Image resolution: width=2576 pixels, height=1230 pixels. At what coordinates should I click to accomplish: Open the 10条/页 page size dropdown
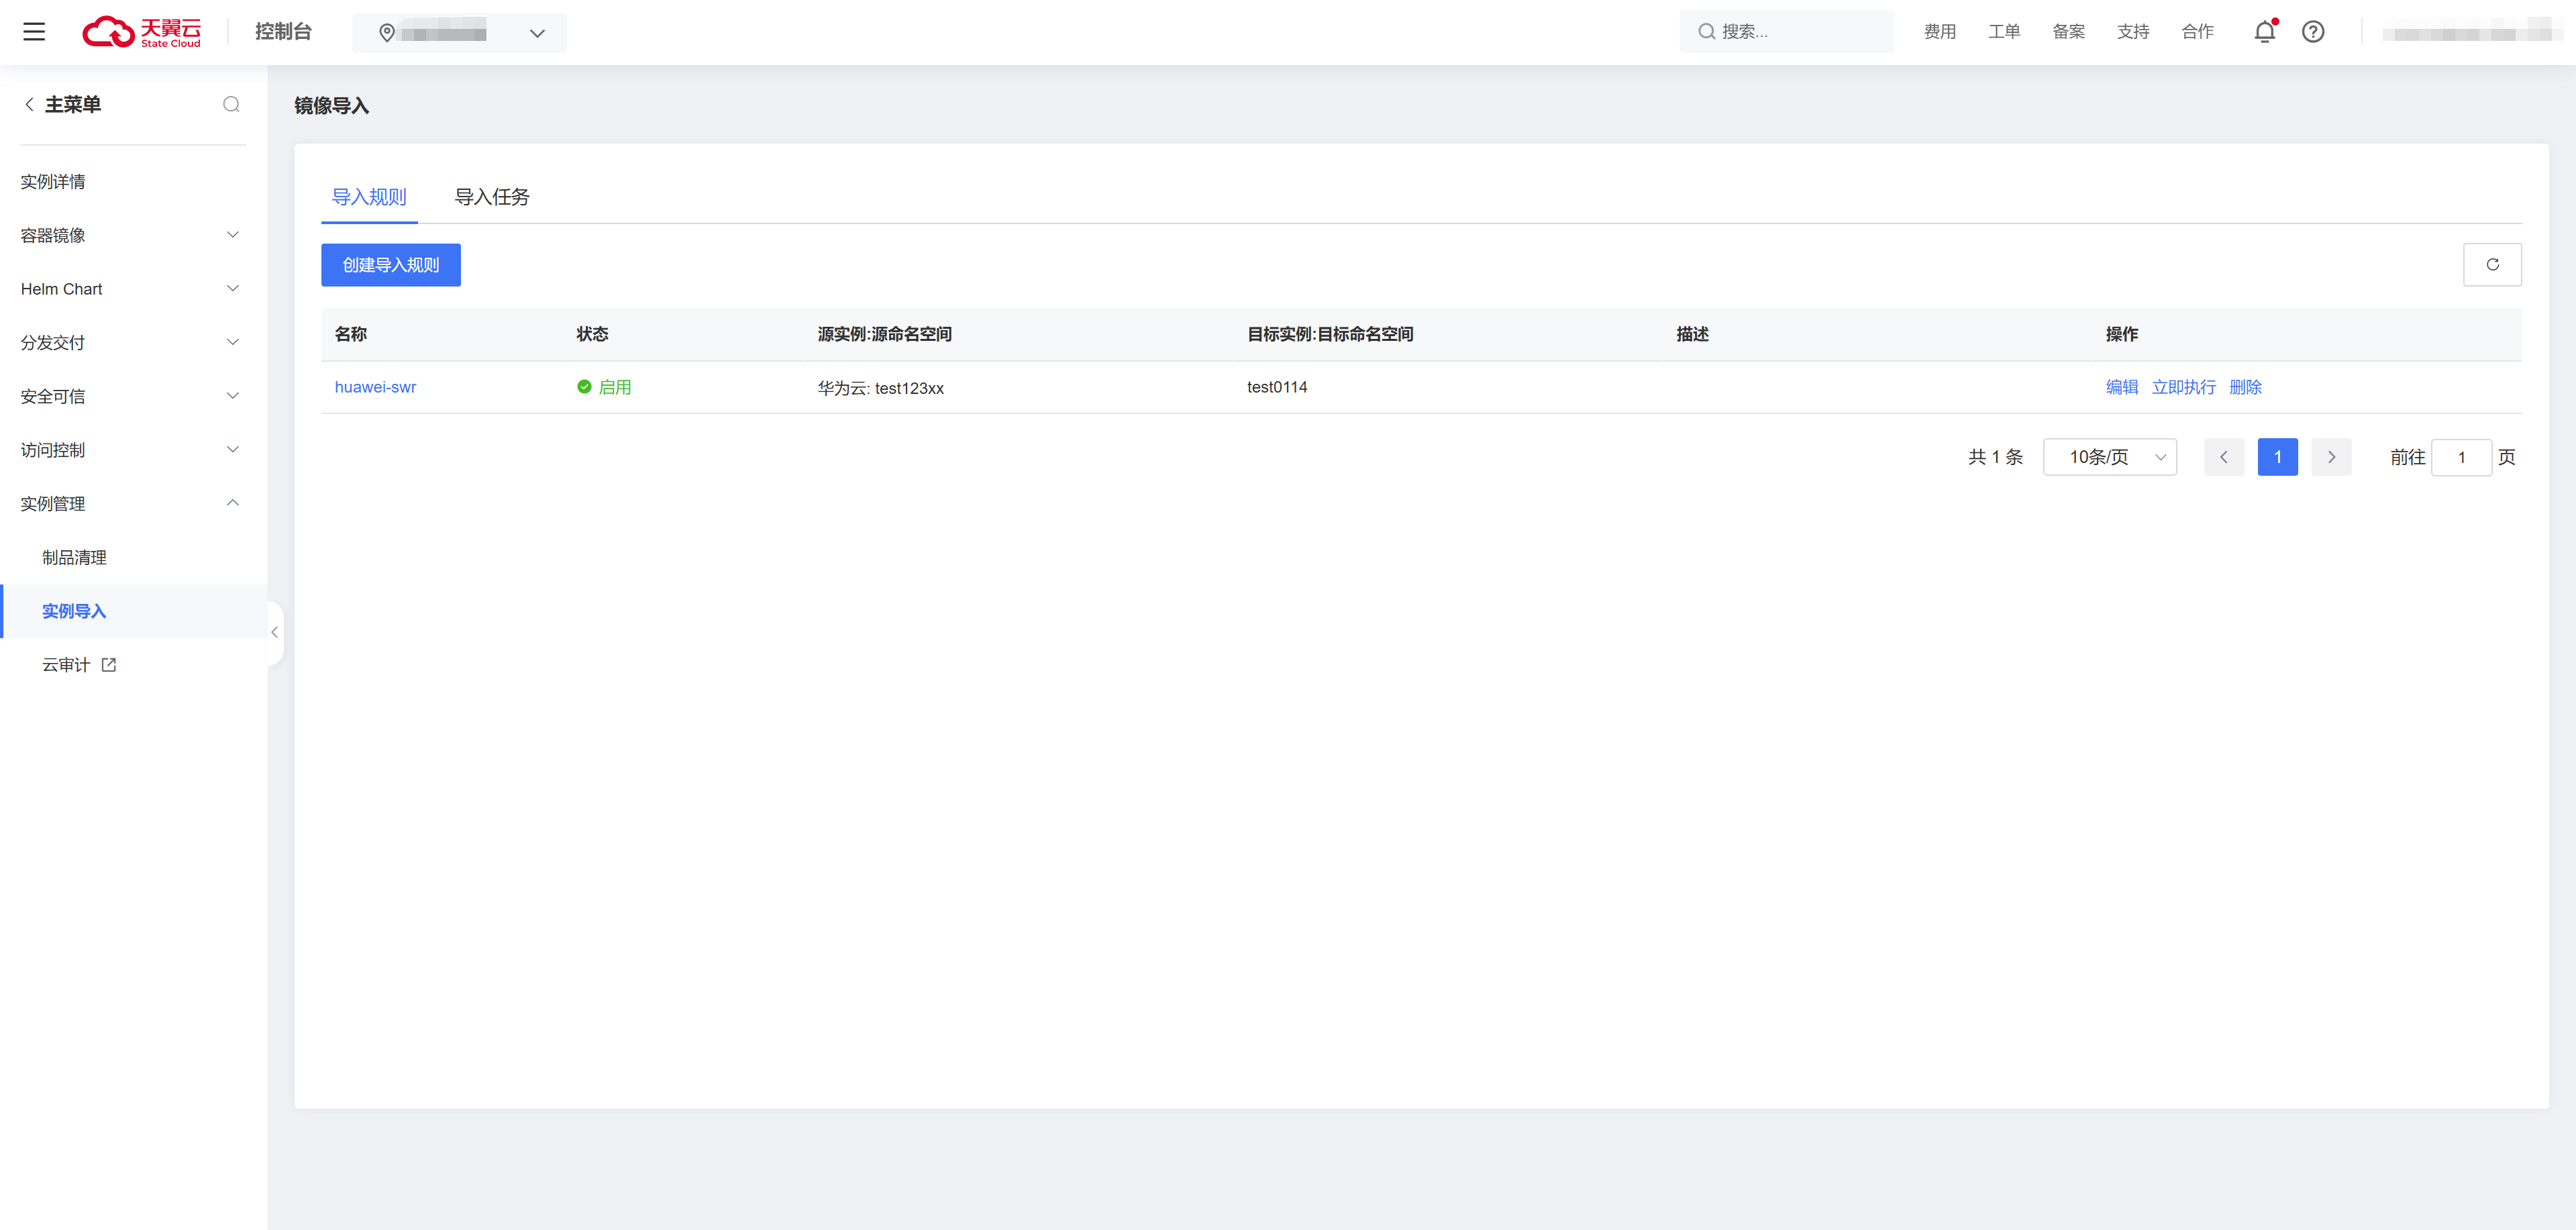point(2110,457)
